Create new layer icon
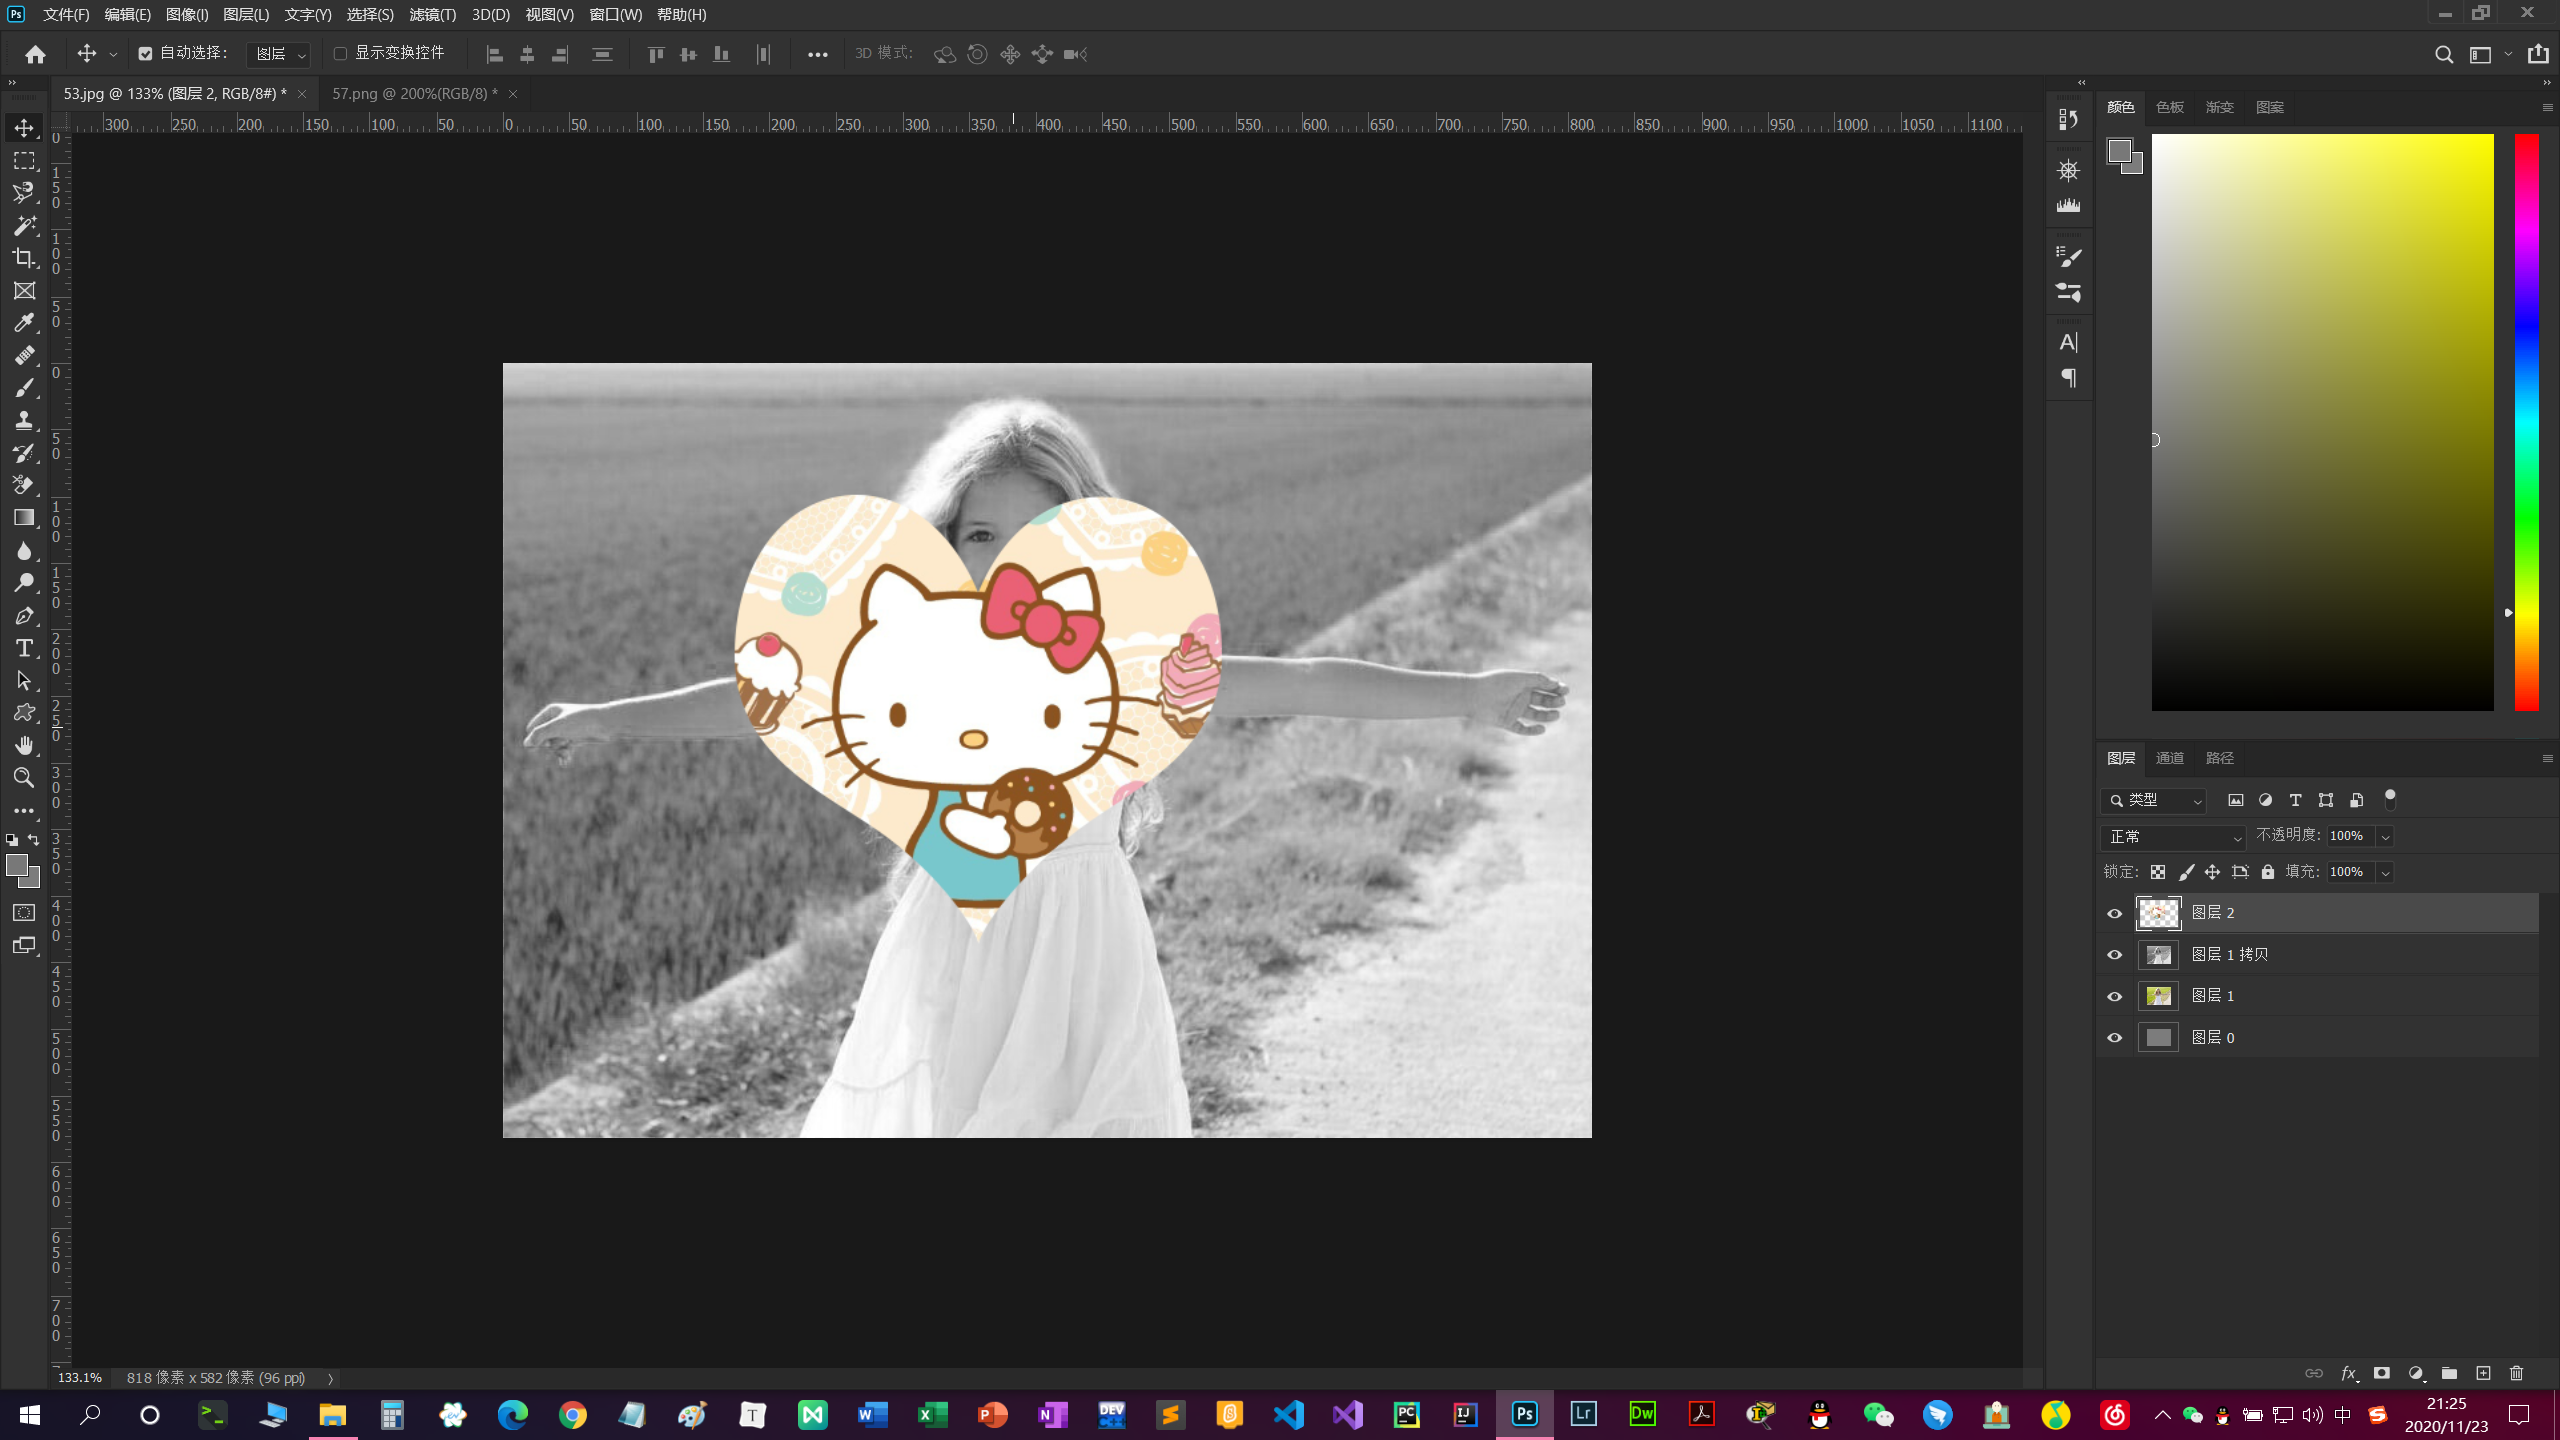Viewport: 2560px width, 1440px height. tap(2483, 1374)
